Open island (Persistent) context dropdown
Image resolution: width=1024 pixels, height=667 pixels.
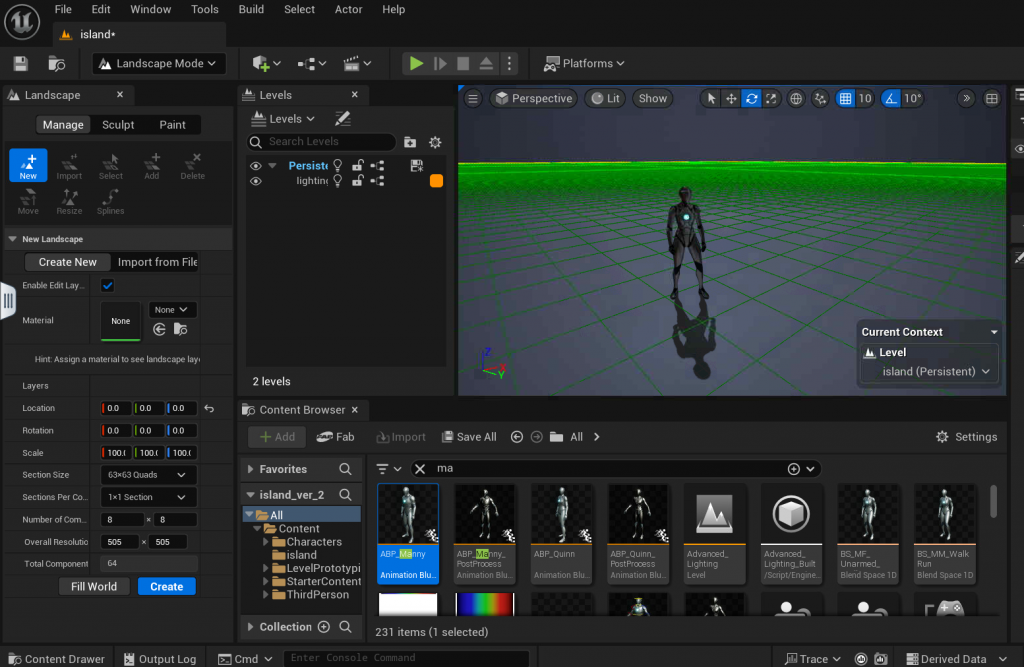click(935, 372)
